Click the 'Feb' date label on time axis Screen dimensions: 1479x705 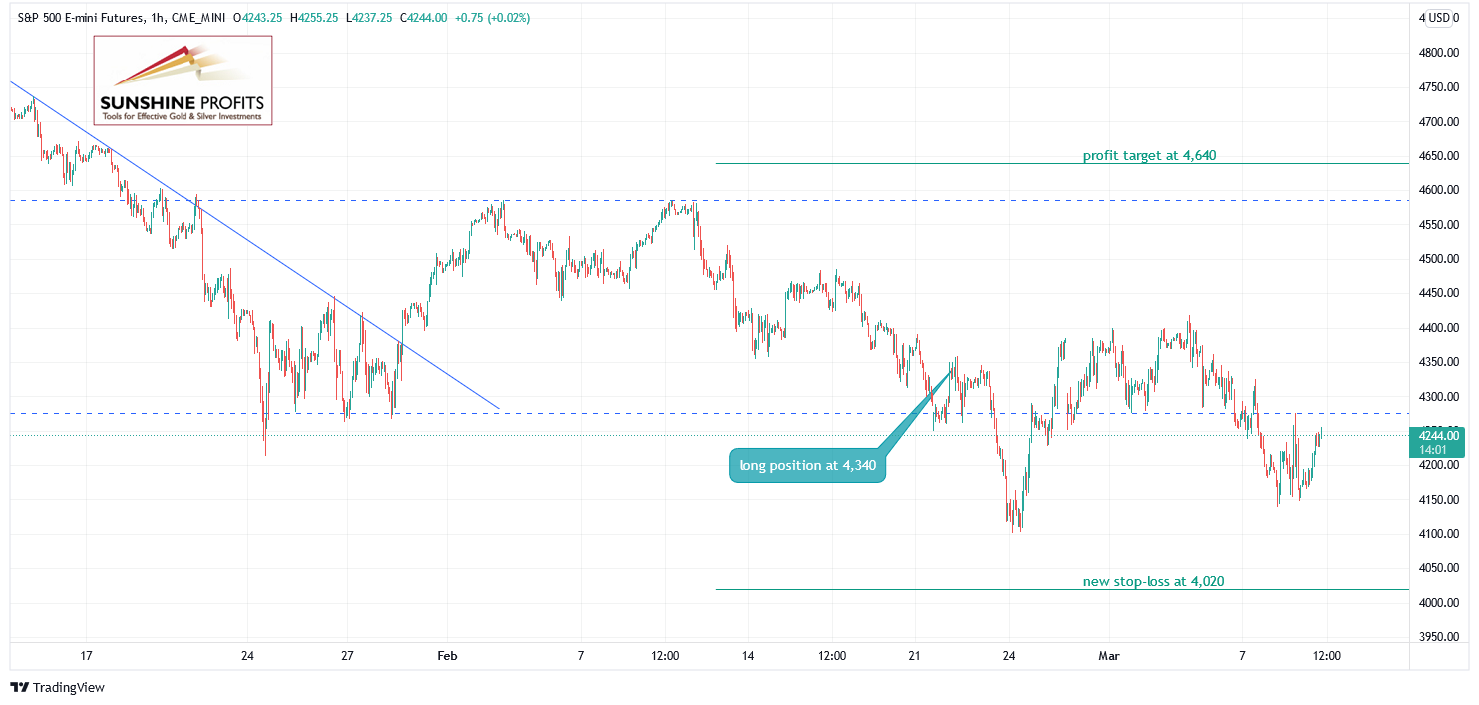tap(447, 656)
